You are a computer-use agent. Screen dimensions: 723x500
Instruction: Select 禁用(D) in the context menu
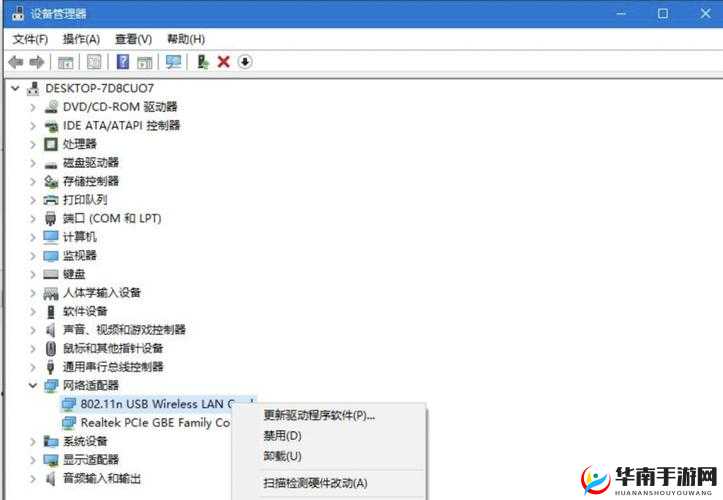(282, 436)
